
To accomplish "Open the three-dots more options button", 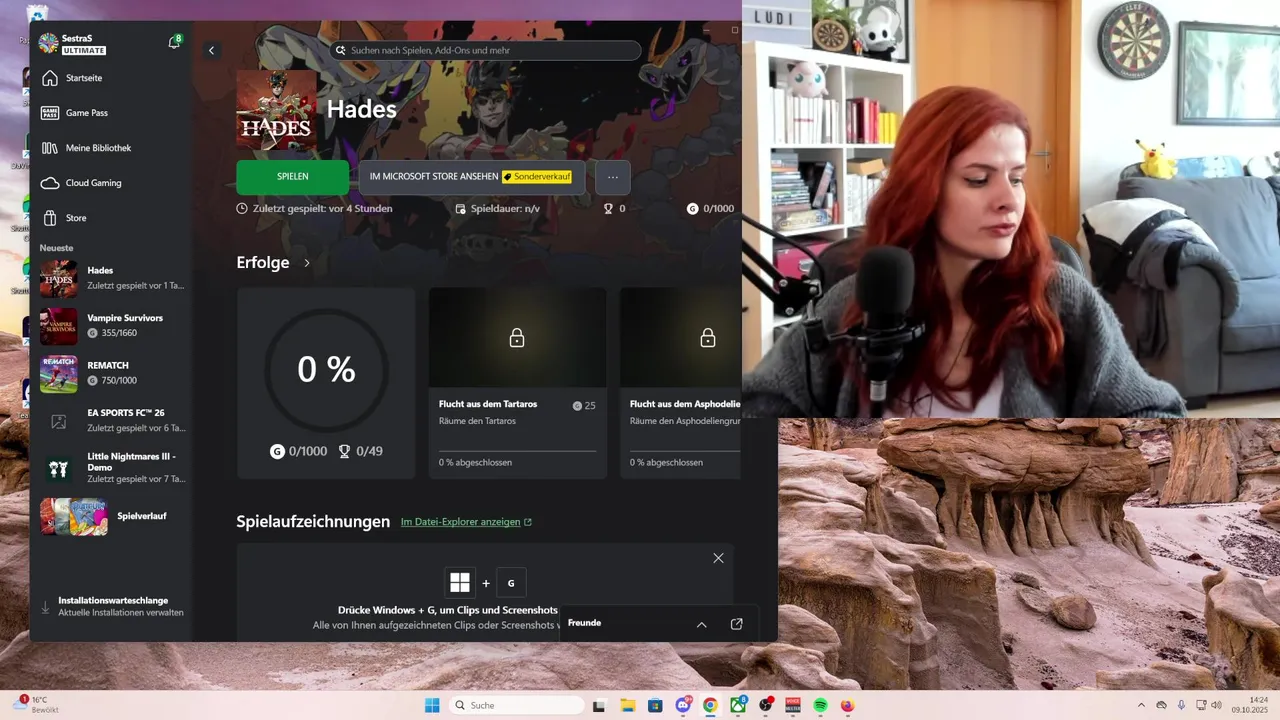I will click(x=613, y=177).
